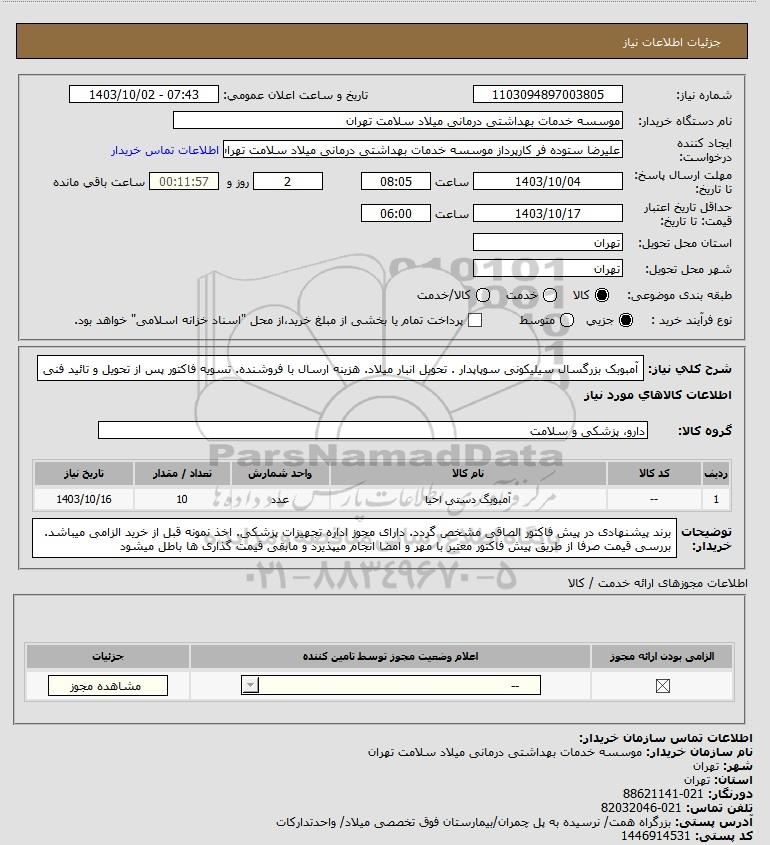Click the general need description field

341,369
